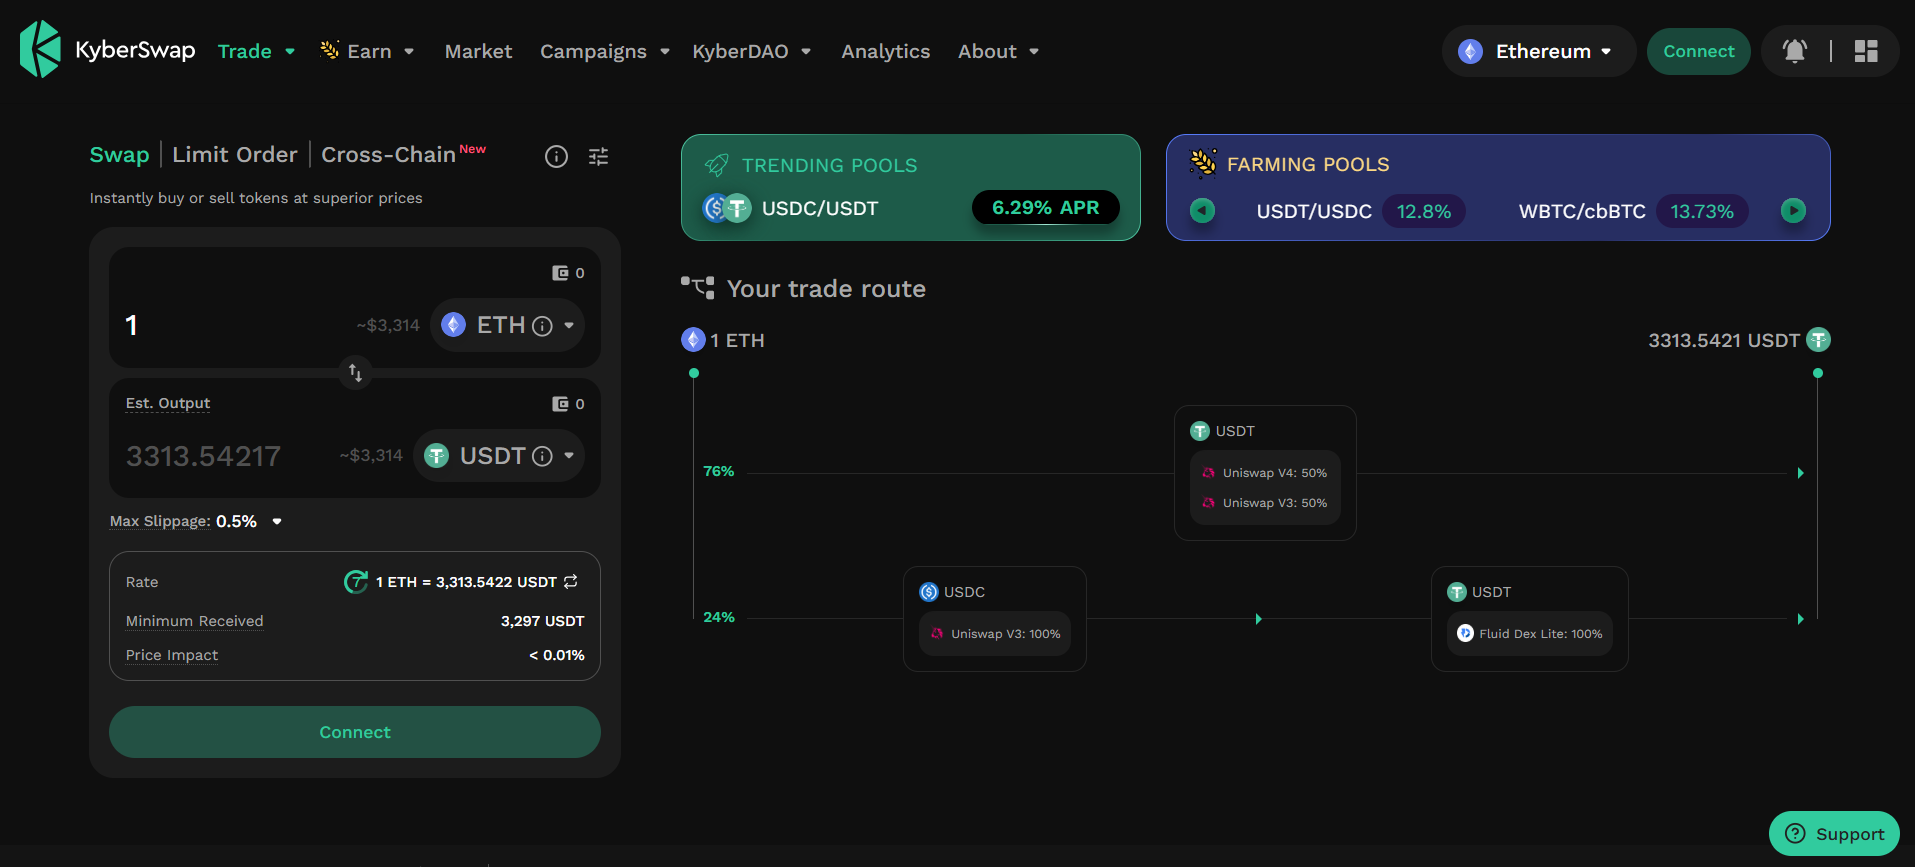The height and width of the screenshot is (867, 1915).
Task: Click the KyberSwap logo
Action: 107,50
